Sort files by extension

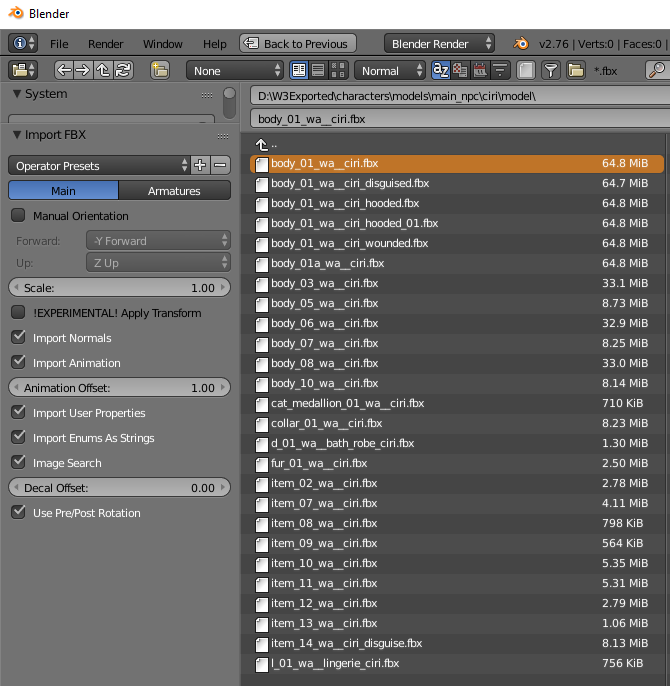pos(460,70)
